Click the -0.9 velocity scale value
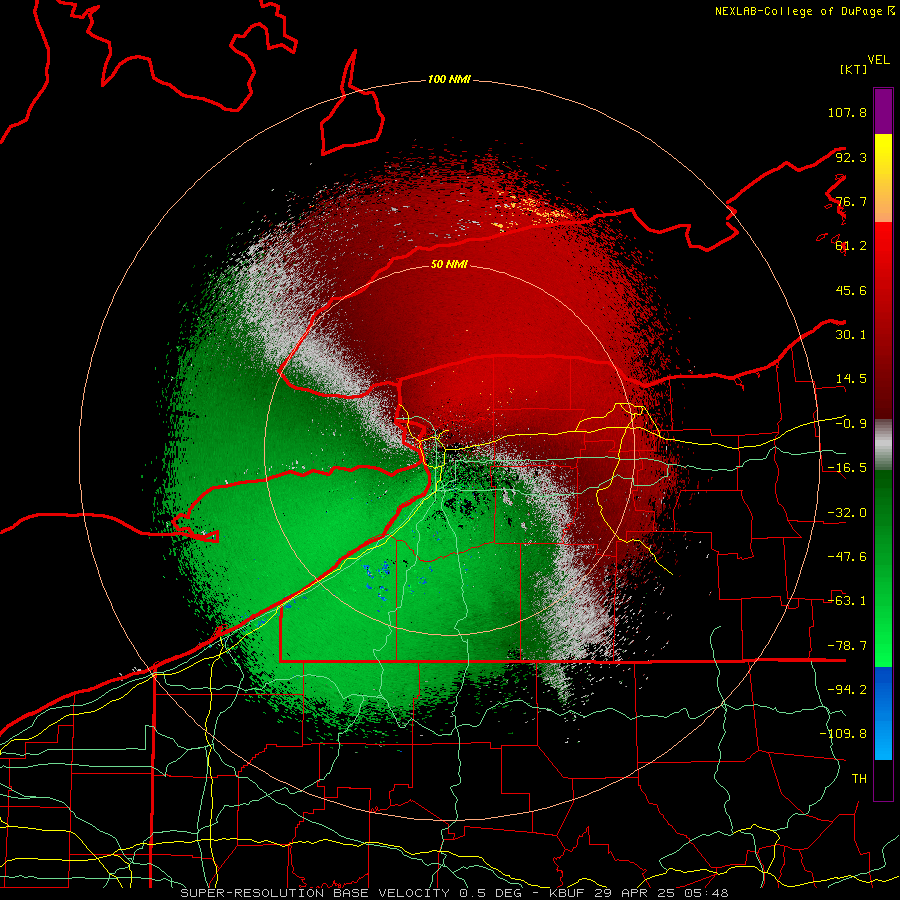900x900 pixels. coord(851,424)
